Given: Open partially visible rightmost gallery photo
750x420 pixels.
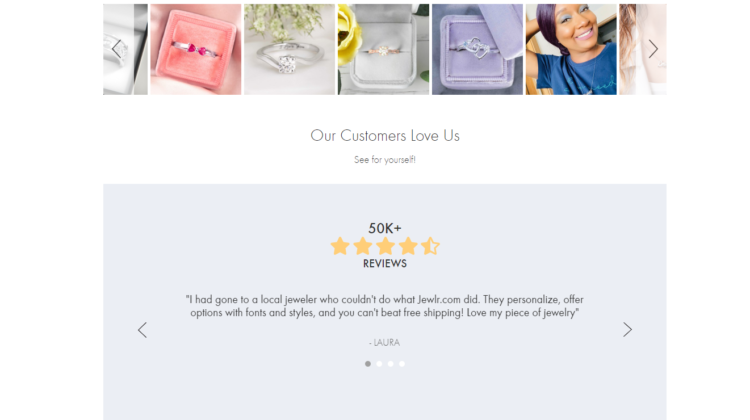Looking at the screenshot, I should [x=643, y=49].
